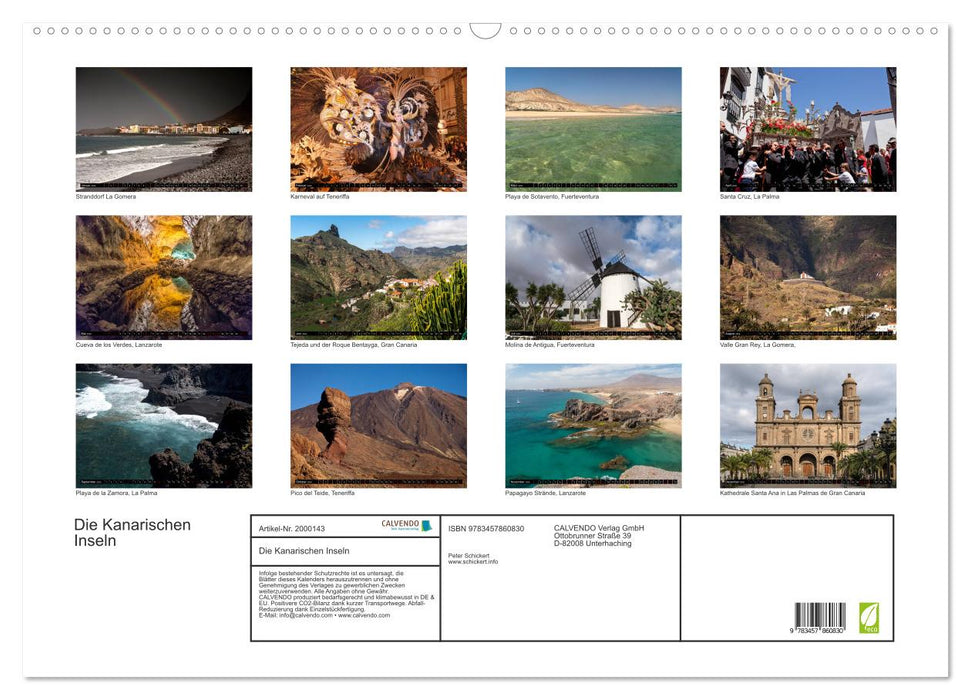Select the Karneval auf Teneriffa image

click(x=378, y=128)
